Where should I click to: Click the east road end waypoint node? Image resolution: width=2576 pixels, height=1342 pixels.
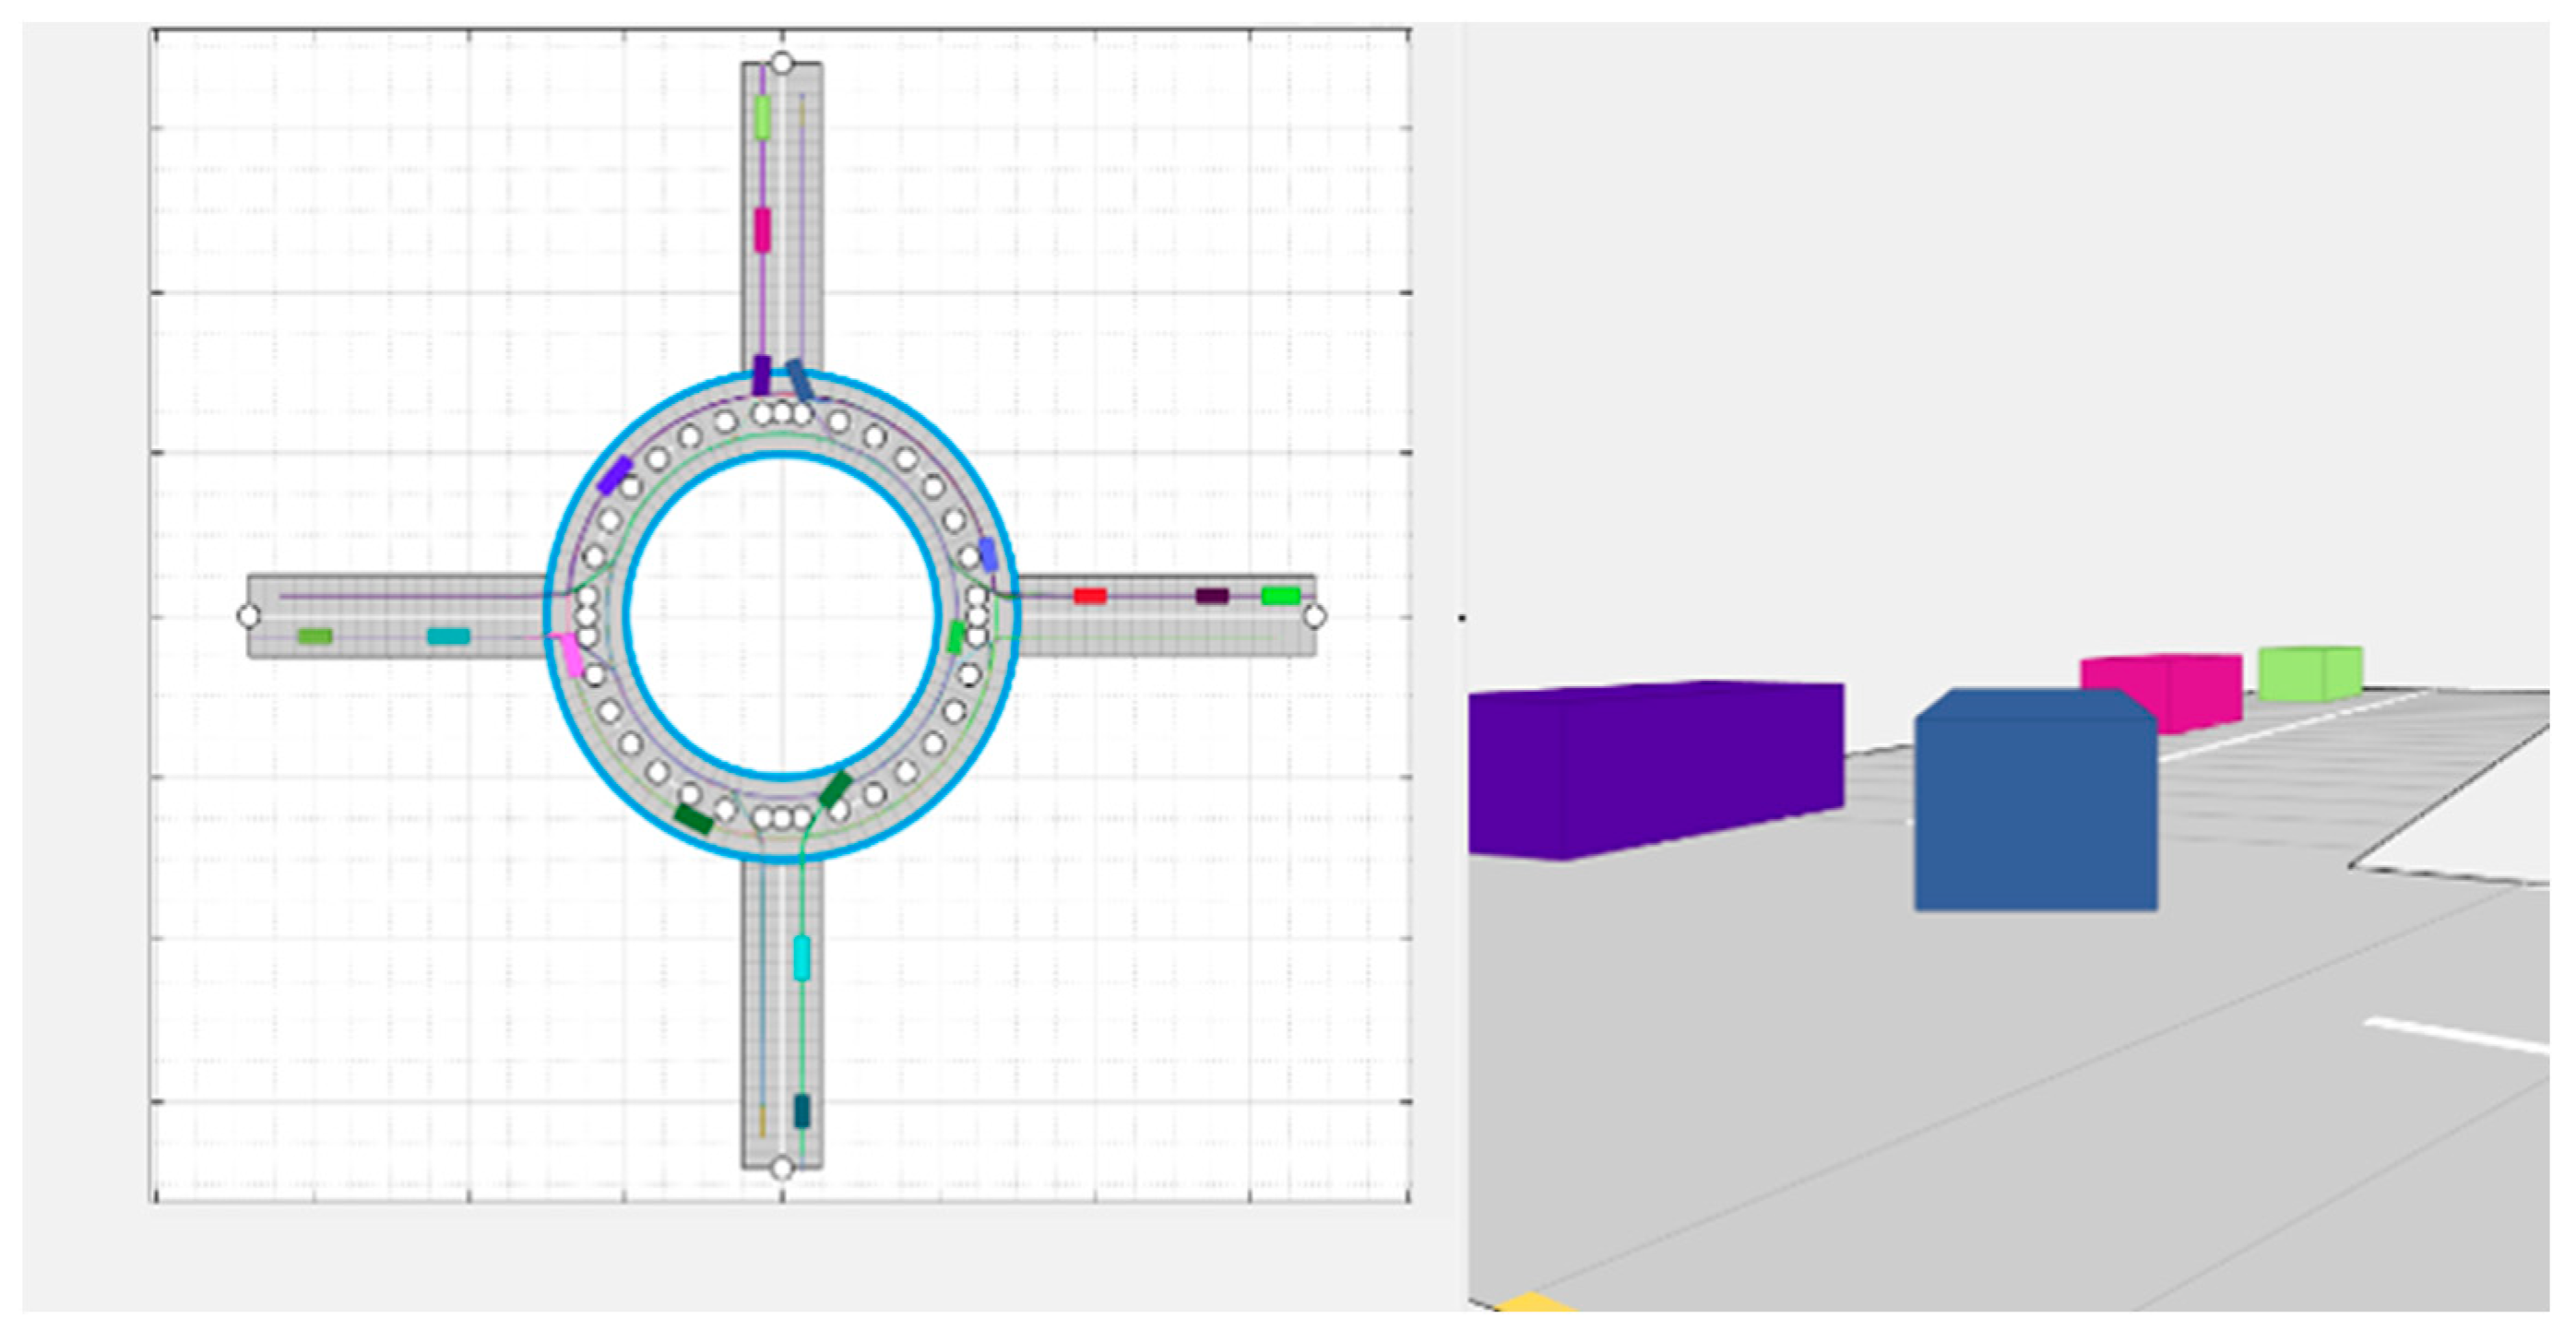coord(1315,616)
